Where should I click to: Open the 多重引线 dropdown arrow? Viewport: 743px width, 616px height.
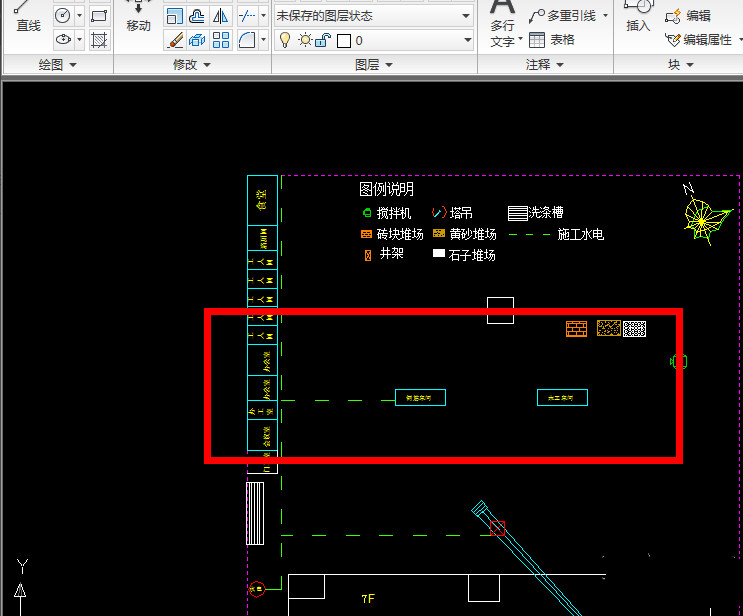pos(605,16)
